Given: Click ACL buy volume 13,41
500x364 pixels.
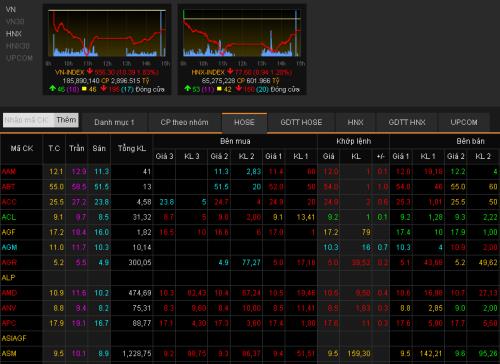Looking at the screenshot, I should click(x=306, y=217).
